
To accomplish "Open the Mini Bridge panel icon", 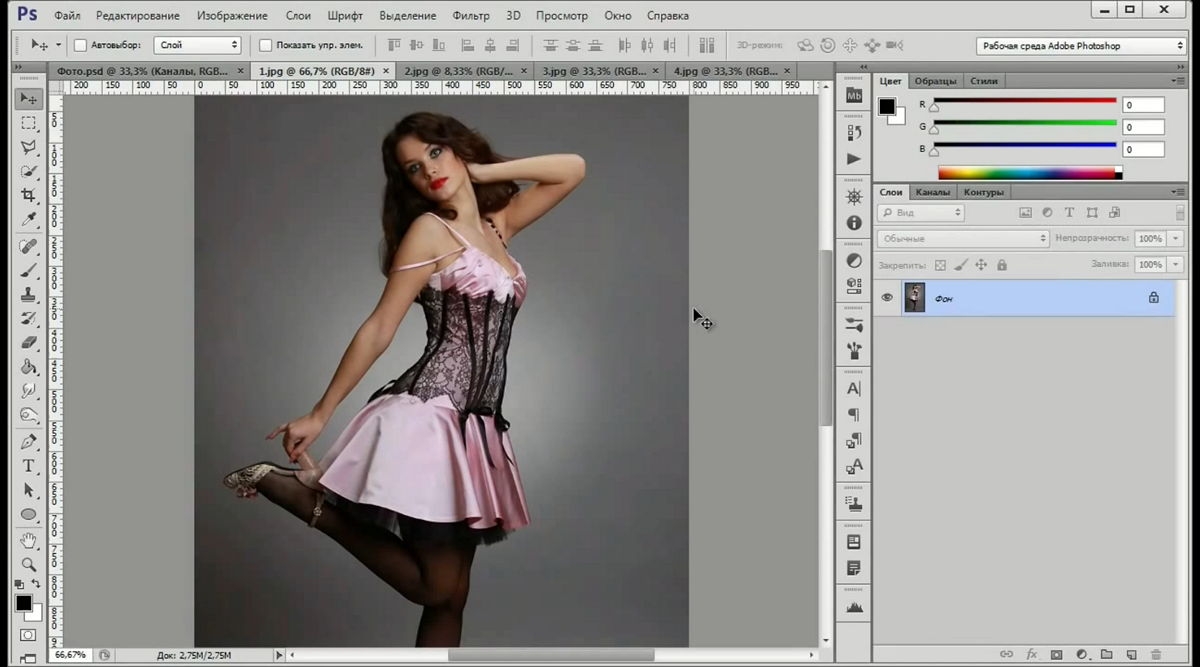I will (x=854, y=95).
